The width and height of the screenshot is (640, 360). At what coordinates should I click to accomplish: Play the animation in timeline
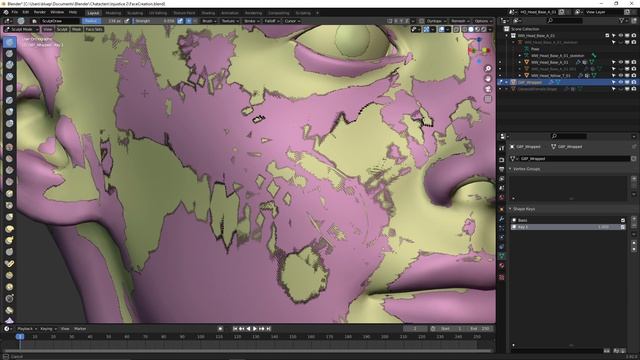point(255,329)
